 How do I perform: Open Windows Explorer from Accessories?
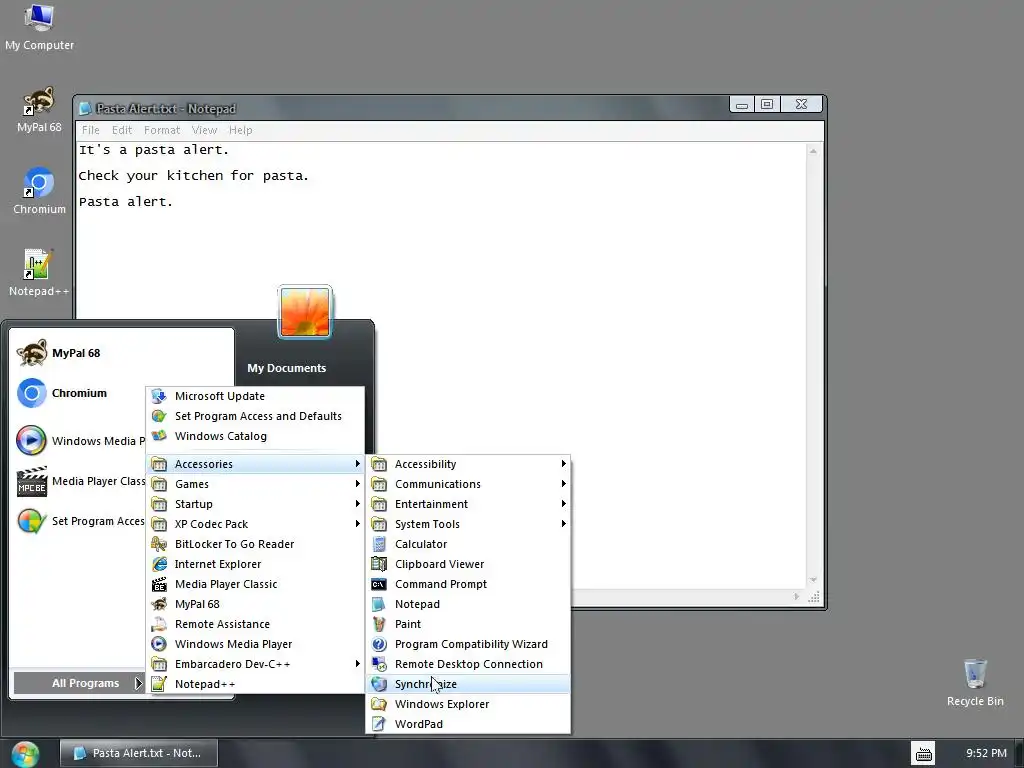[468, 704]
